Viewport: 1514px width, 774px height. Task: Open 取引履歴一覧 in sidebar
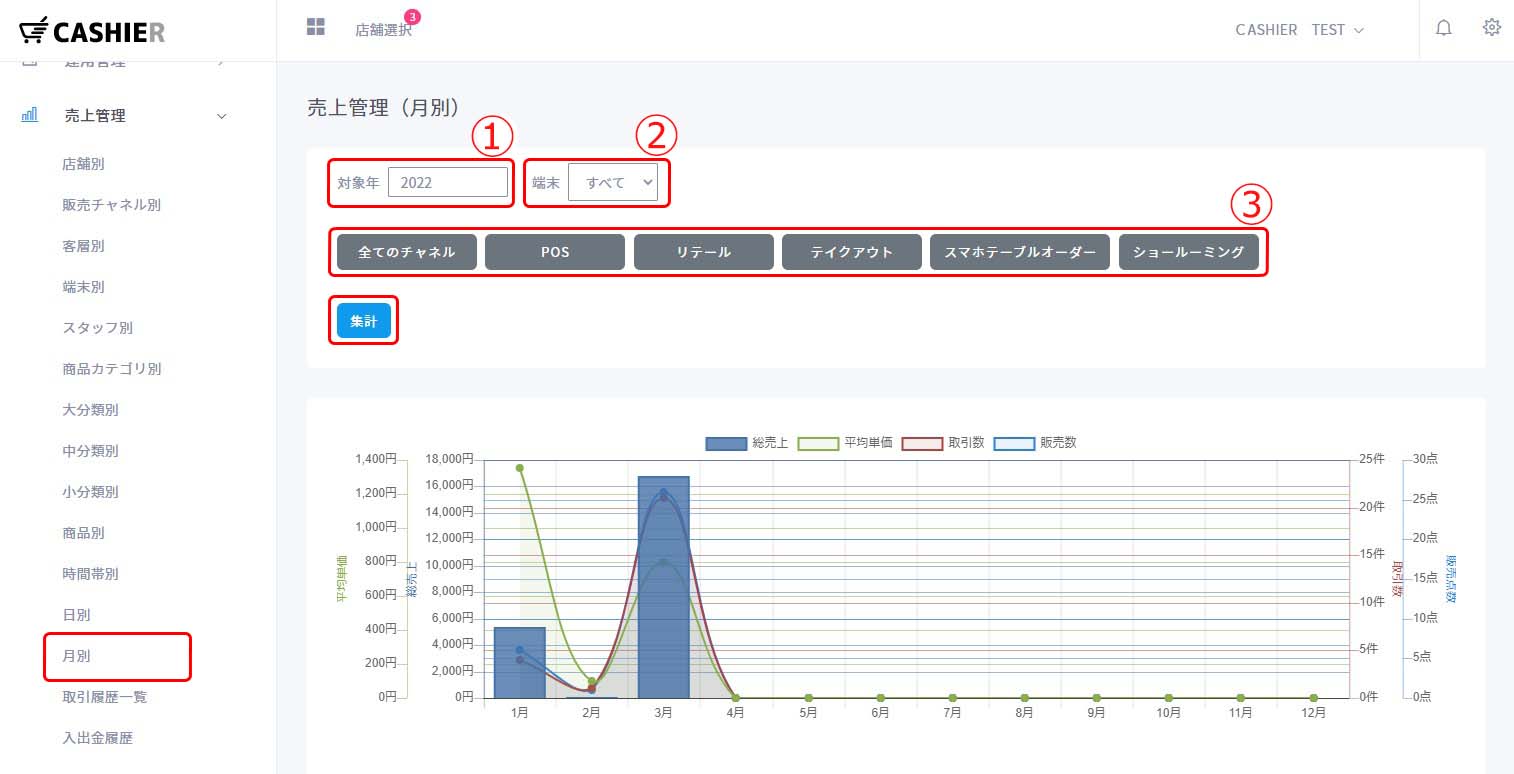coord(105,697)
